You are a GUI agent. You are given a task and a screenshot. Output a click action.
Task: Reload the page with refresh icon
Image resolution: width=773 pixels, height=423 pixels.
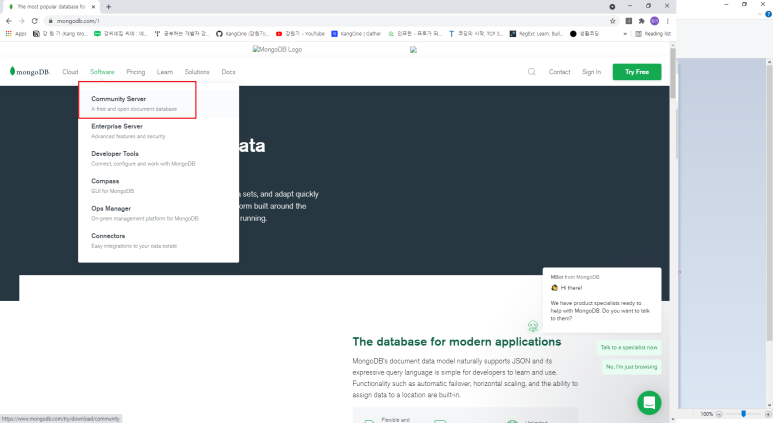(x=35, y=21)
